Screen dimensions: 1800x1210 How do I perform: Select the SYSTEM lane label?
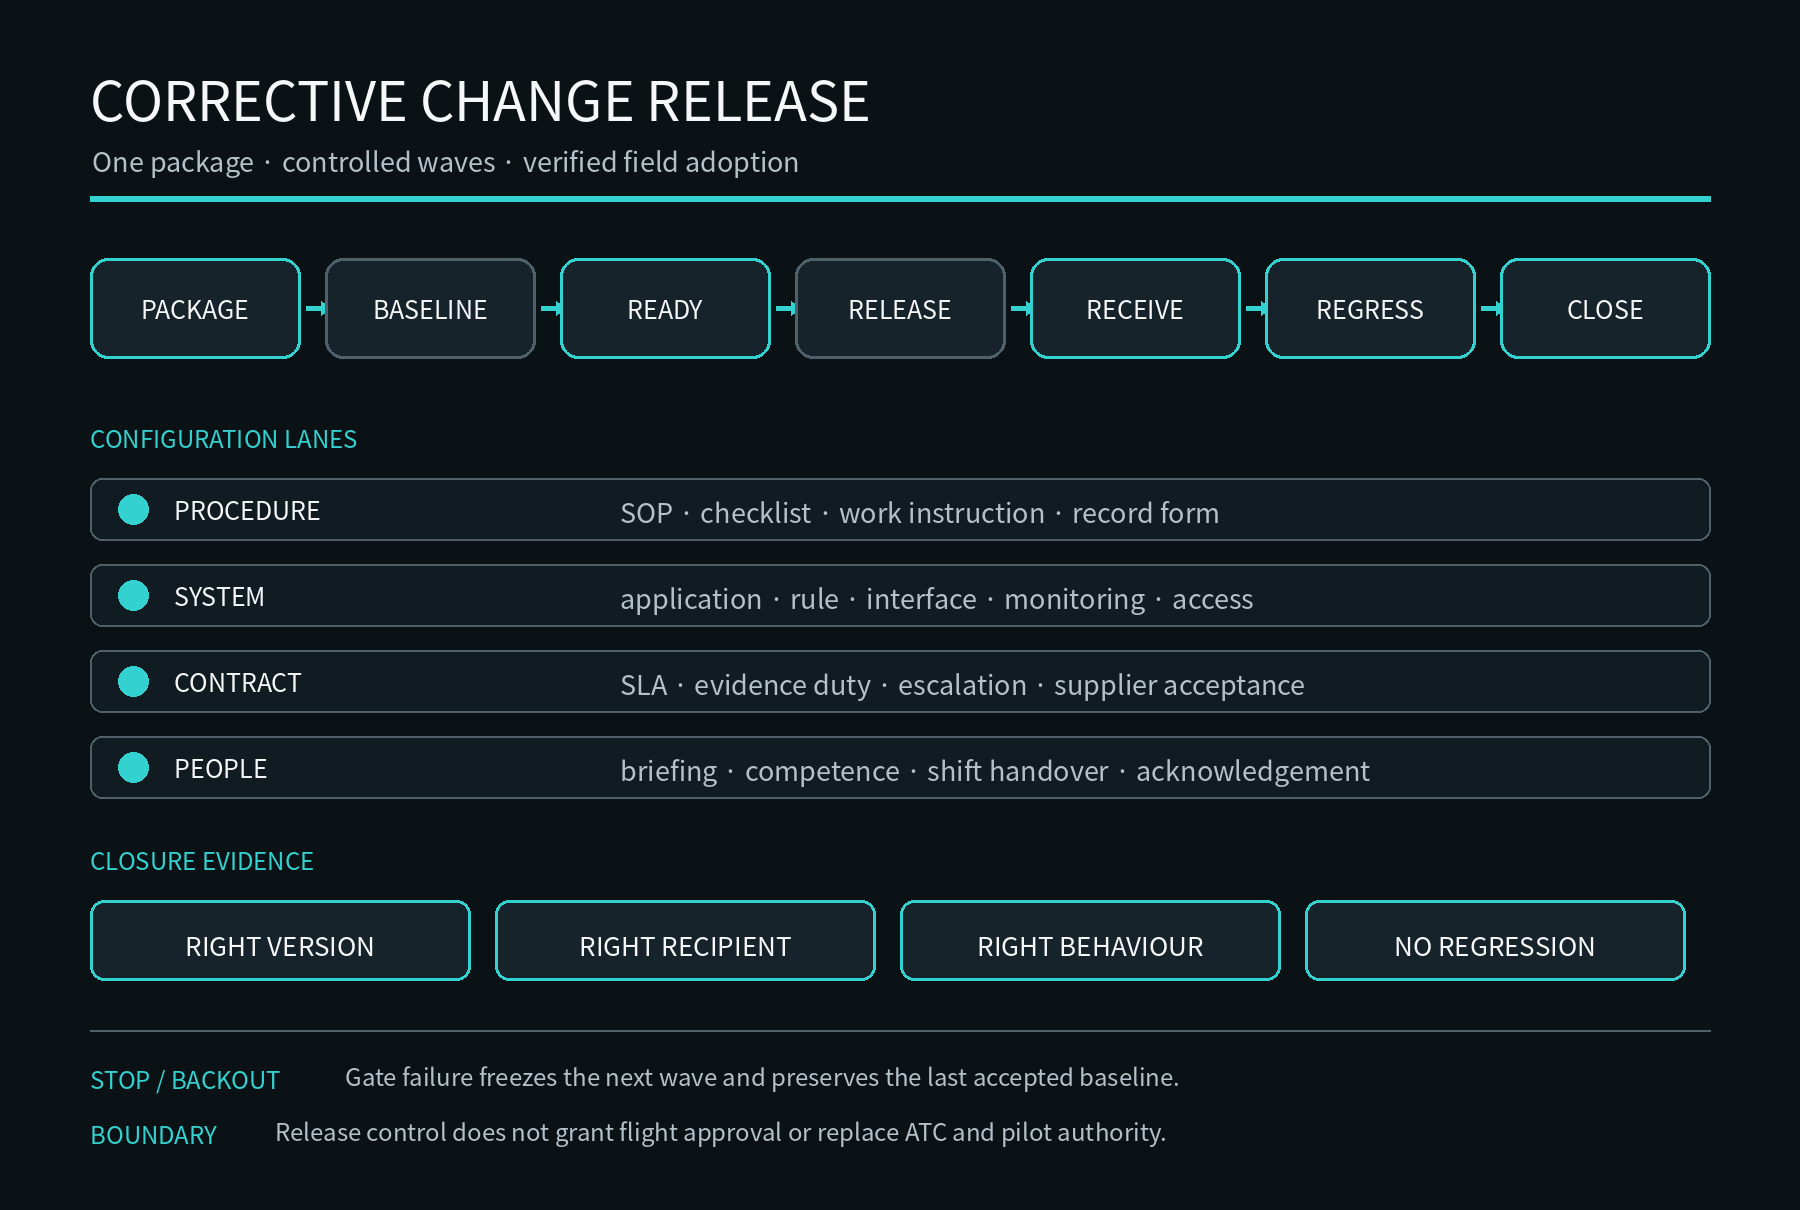[219, 597]
